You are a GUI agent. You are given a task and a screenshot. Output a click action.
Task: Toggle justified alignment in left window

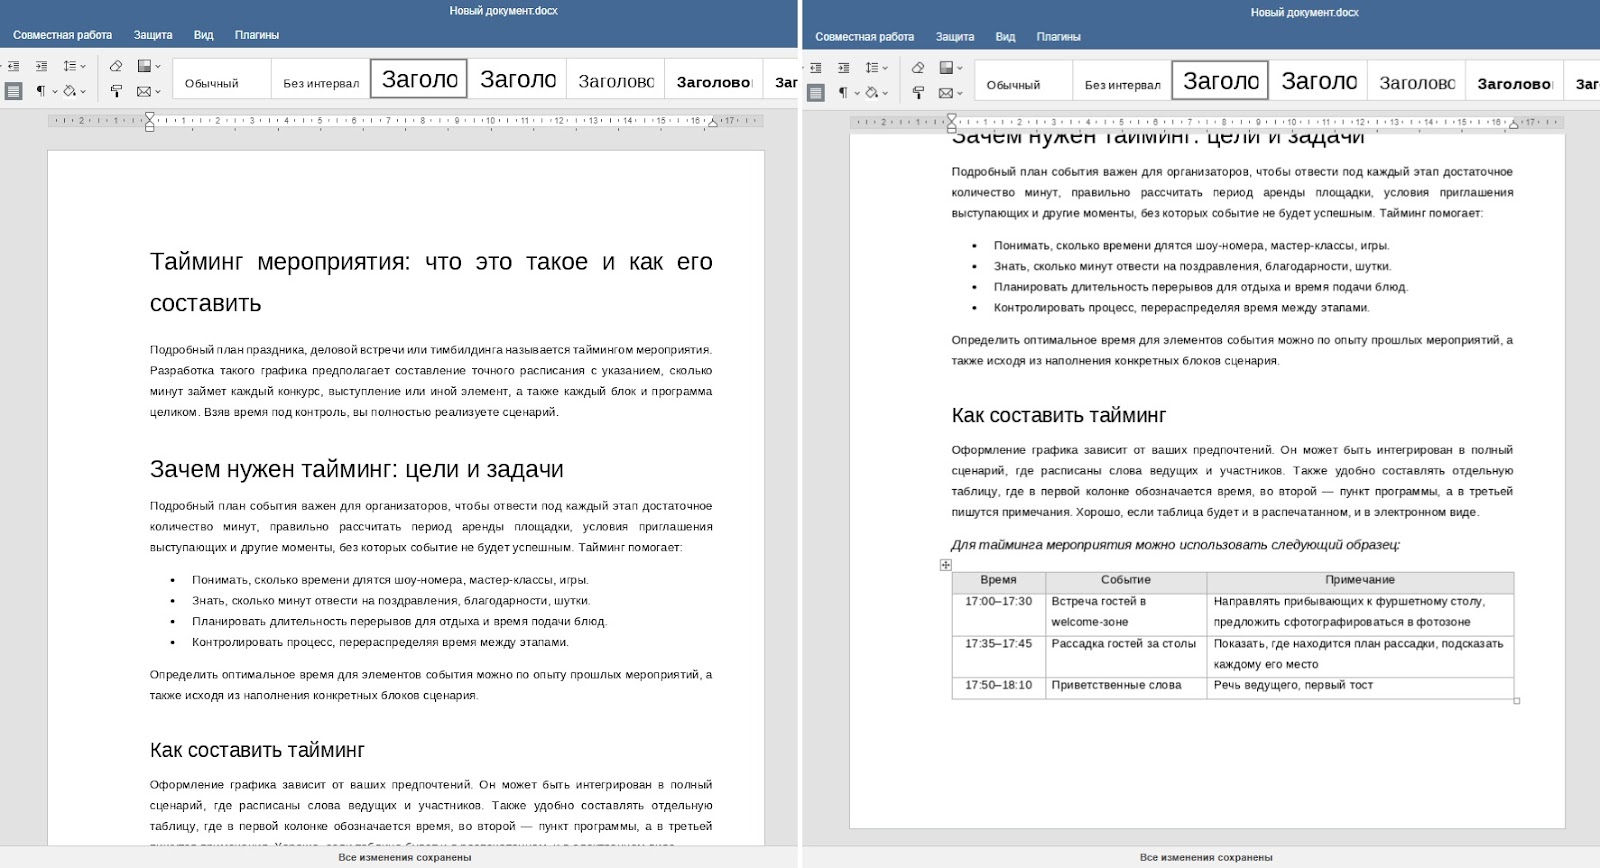pos(13,91)
